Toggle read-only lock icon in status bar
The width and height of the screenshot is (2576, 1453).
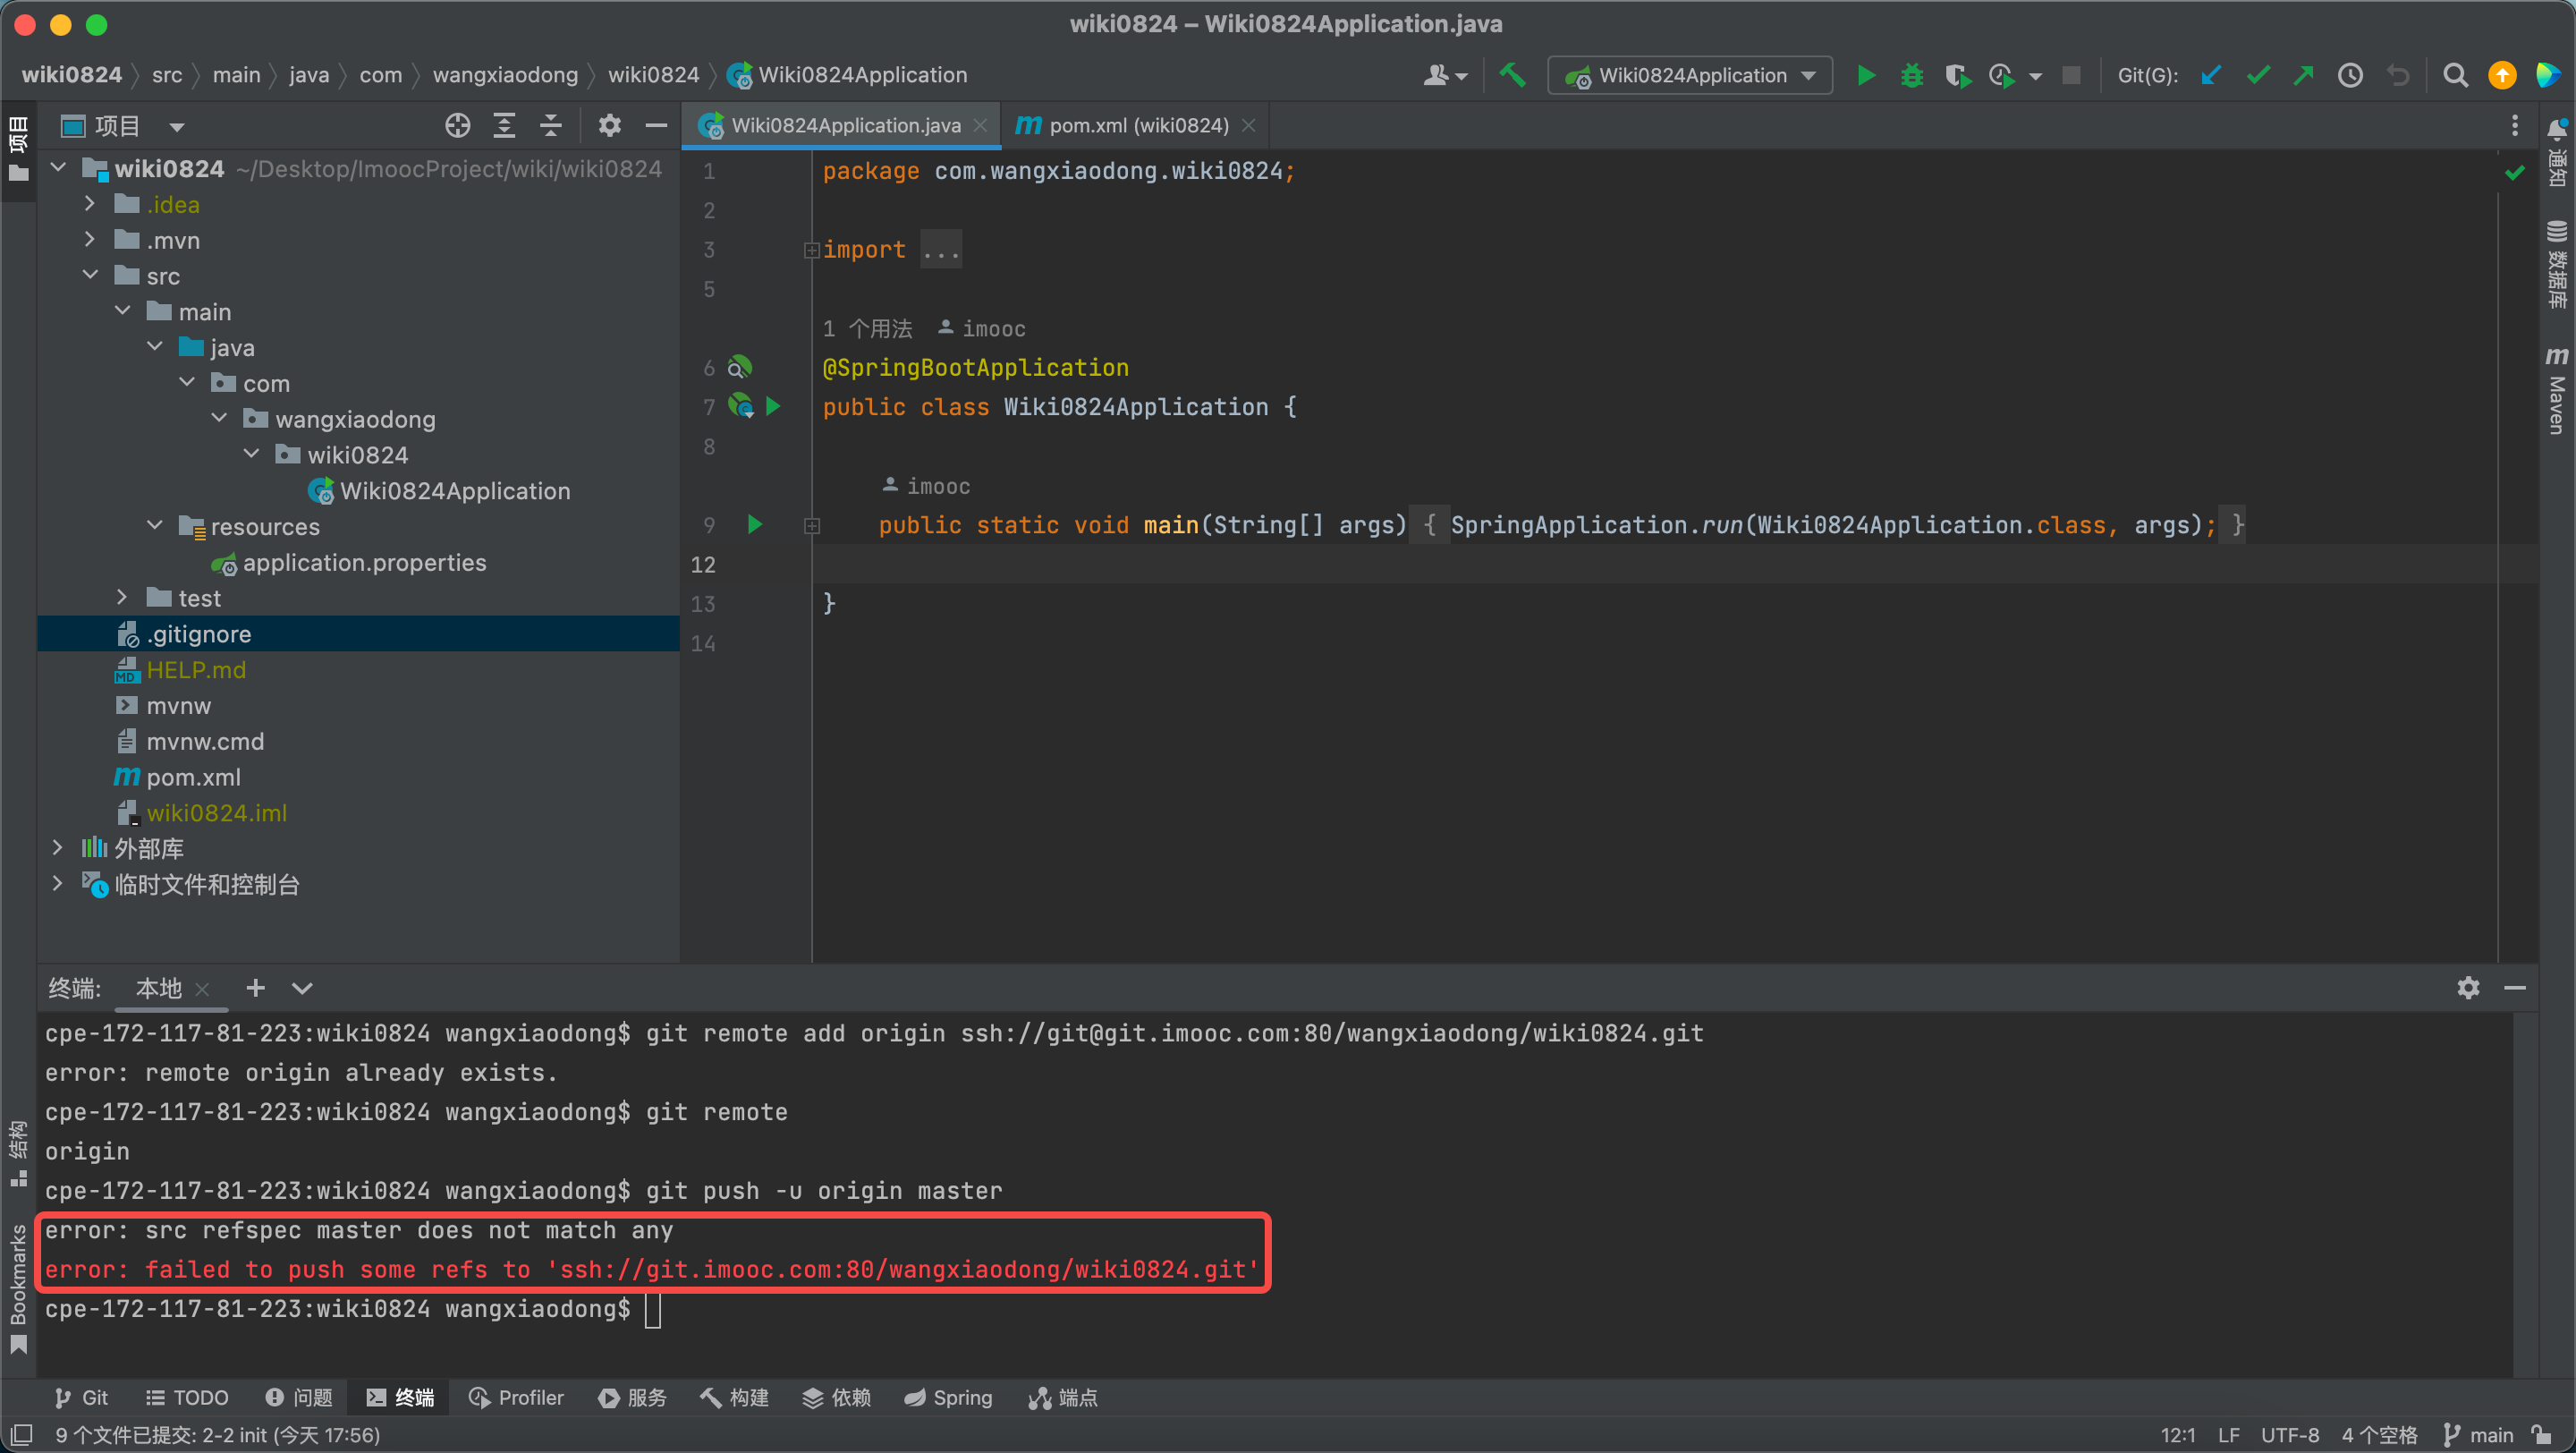tap(2542, 1435)
